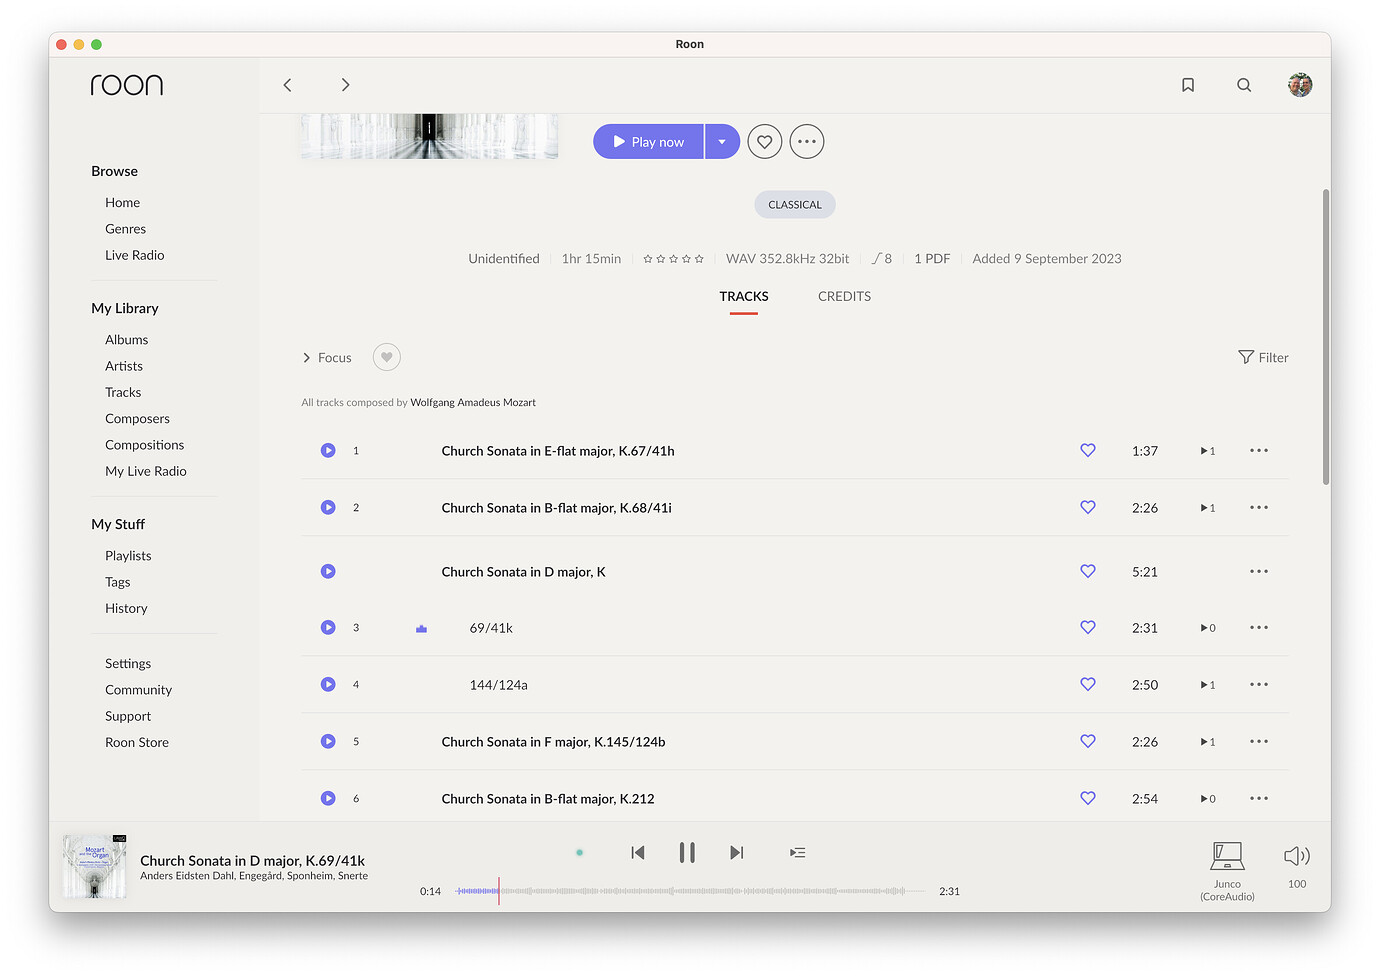Open the more options ellipsis next to Play now
The image size is (1380, 976).
[806, 141]
